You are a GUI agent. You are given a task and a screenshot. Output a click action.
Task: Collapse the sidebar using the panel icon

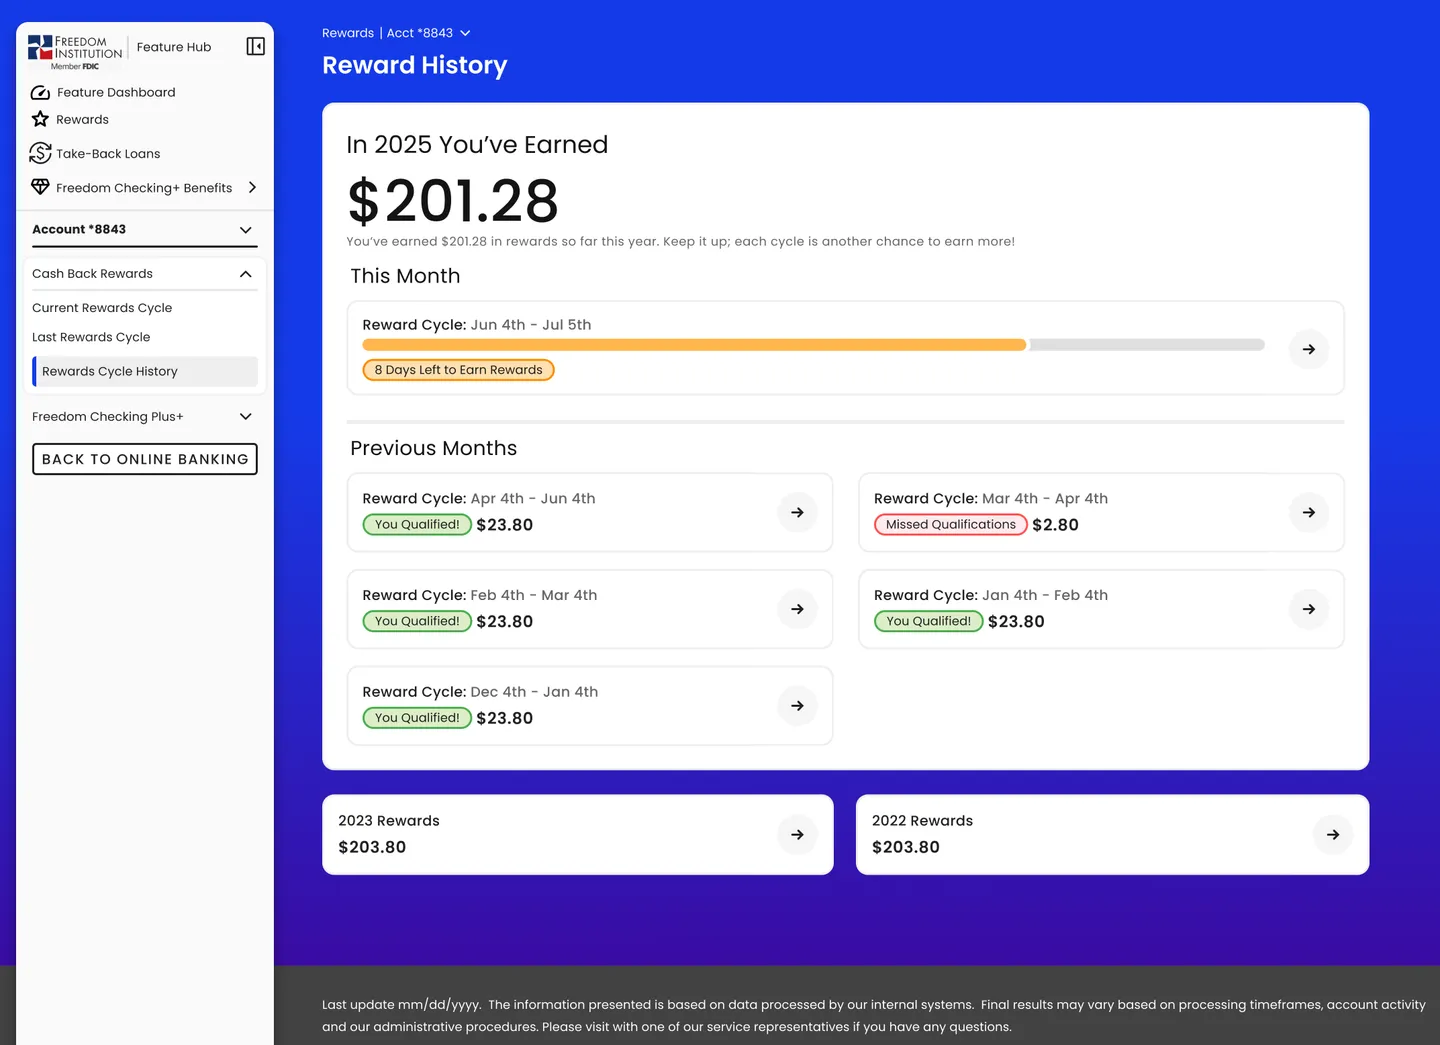tap(255, 46)
